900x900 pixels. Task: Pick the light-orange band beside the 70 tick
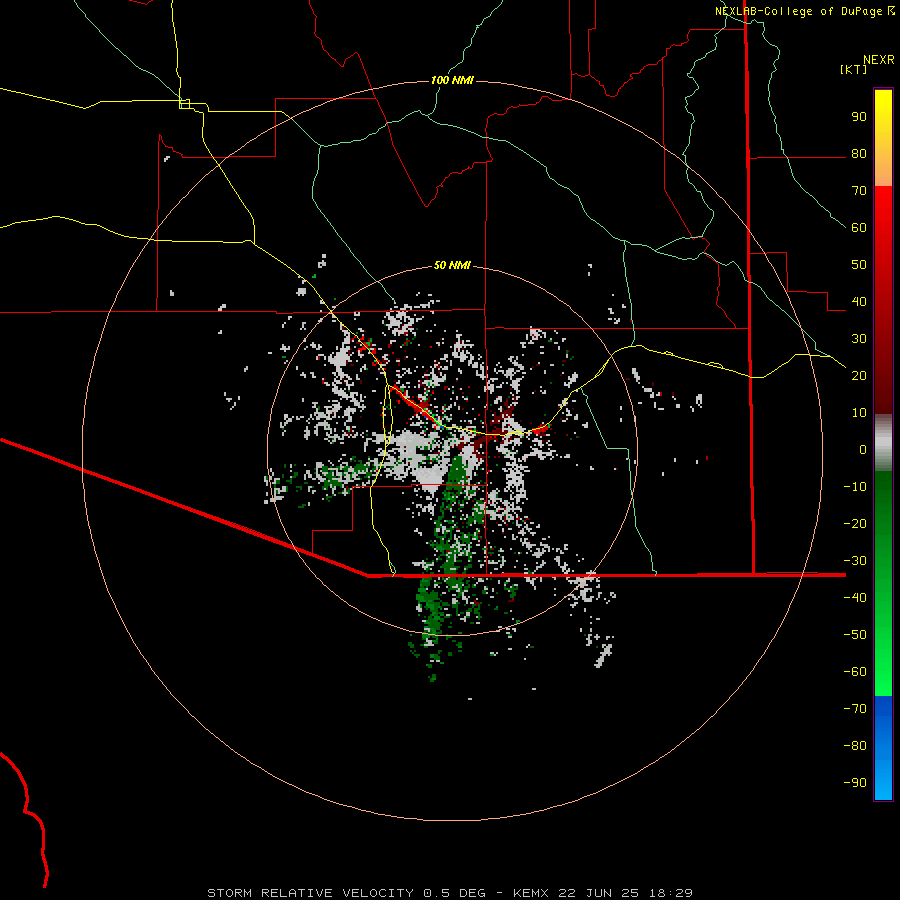pos(883,174)
